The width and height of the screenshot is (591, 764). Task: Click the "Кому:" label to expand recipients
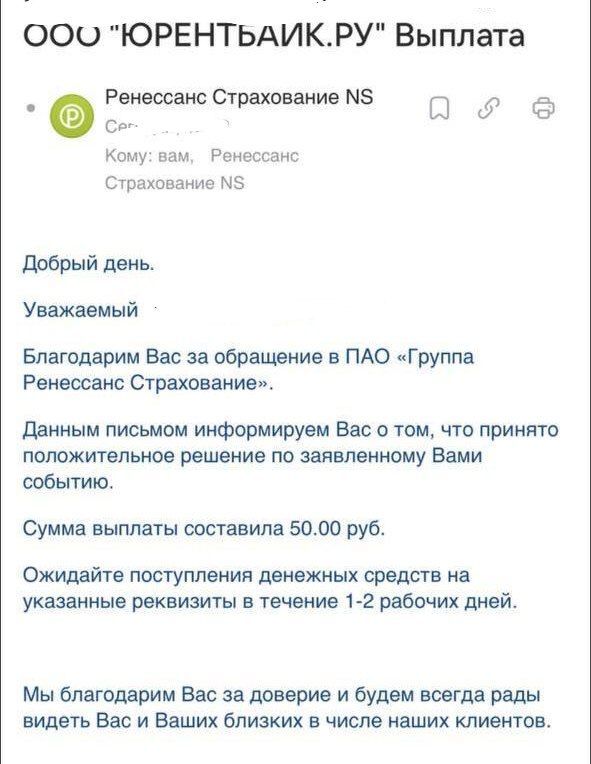pyautogui.click(x=130, y=156)
